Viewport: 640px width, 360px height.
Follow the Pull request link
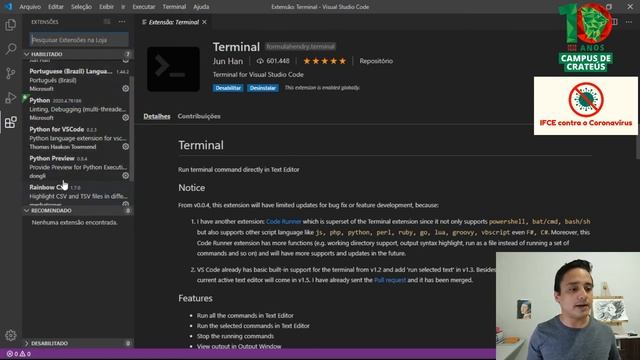point(390,280)
